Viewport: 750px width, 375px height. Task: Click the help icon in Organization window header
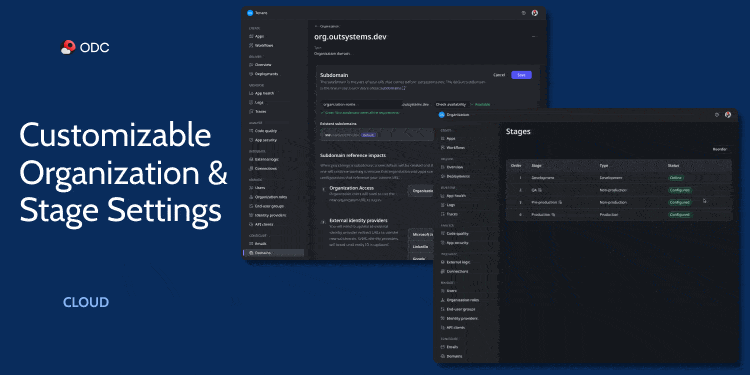click(x=717, y=115)
